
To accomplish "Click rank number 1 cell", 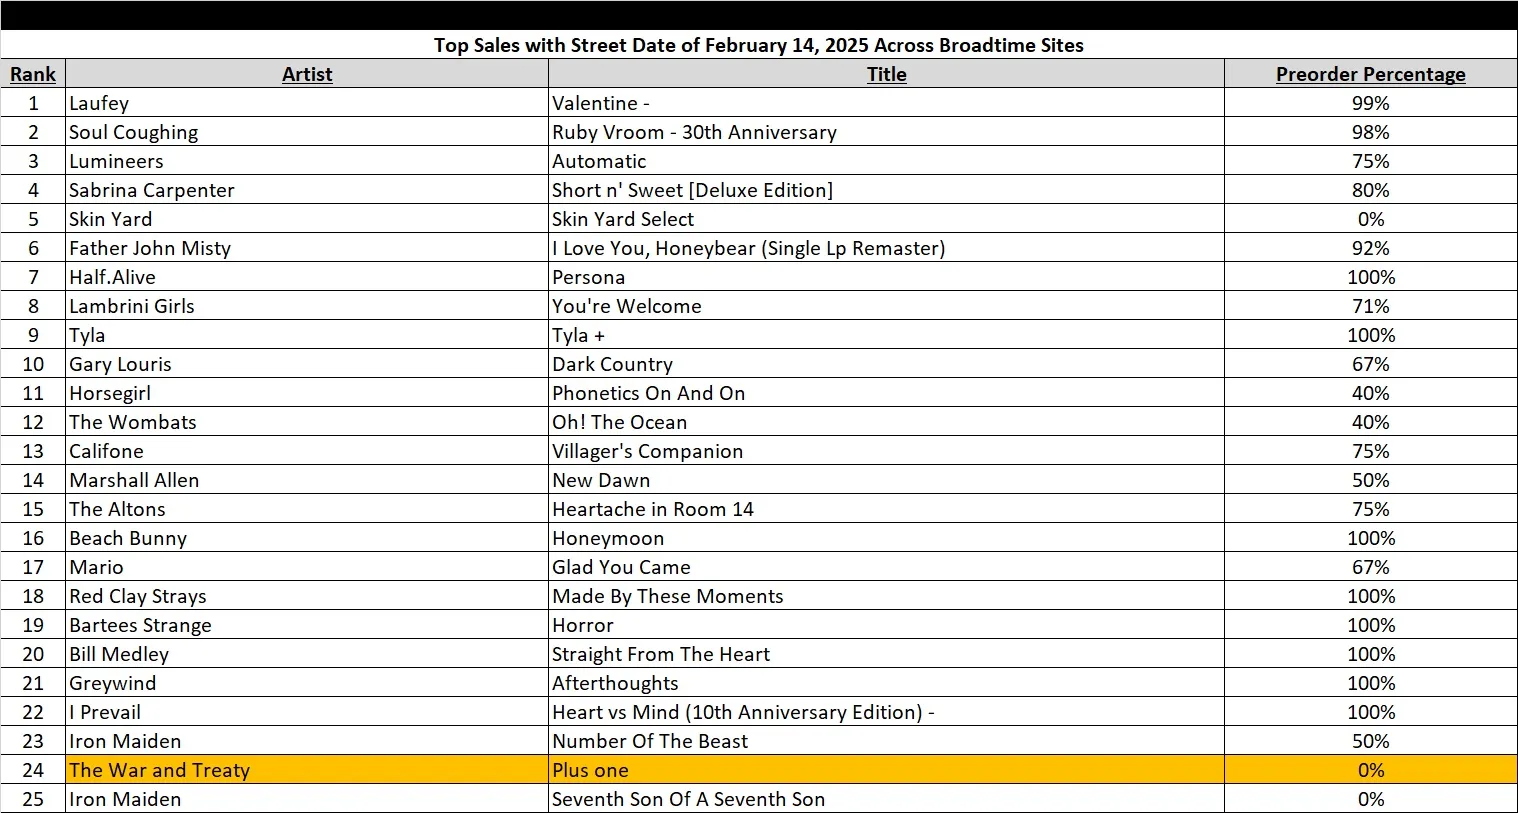I will 33,103.
